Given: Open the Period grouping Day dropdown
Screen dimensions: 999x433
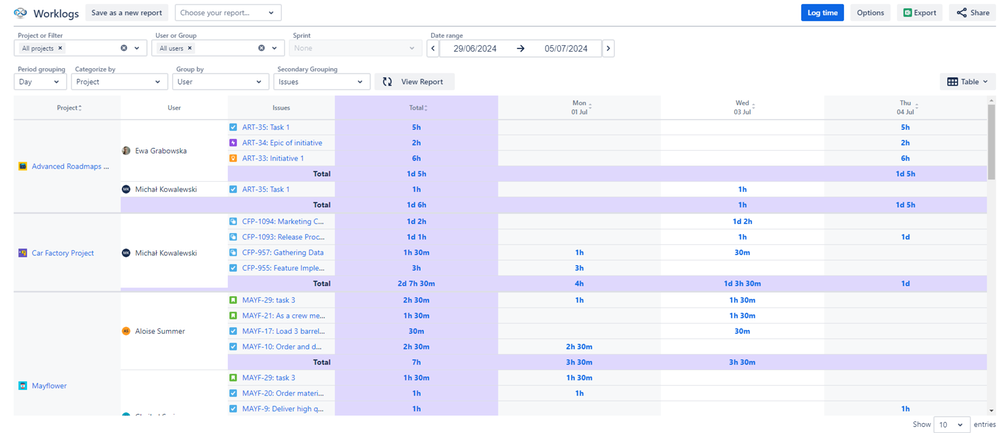Looking at the screenshot, I should pos(40,82).
